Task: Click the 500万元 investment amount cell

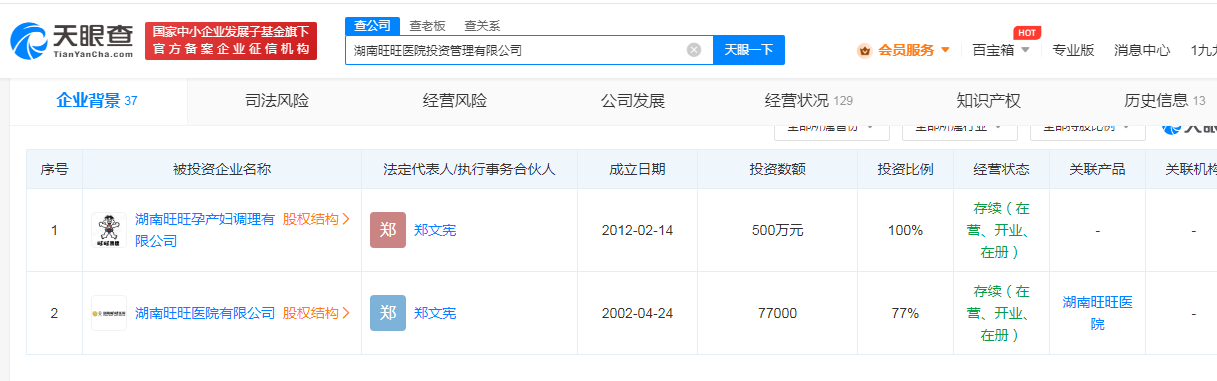Action: pyautogui.click(x=777, y=230)
